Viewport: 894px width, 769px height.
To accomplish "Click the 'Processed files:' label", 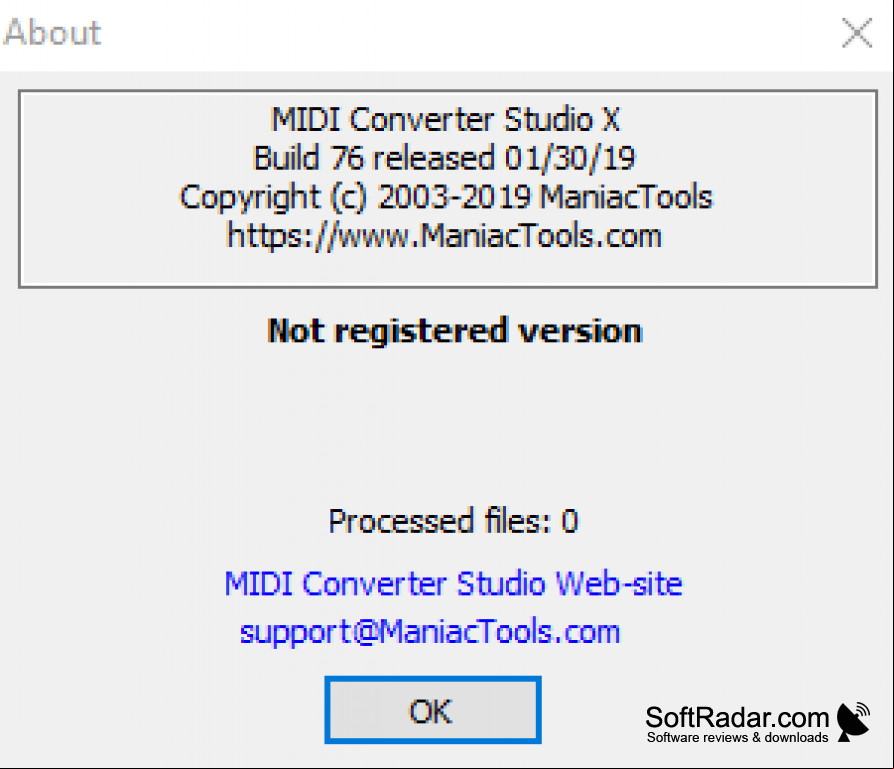I will 440,521.
